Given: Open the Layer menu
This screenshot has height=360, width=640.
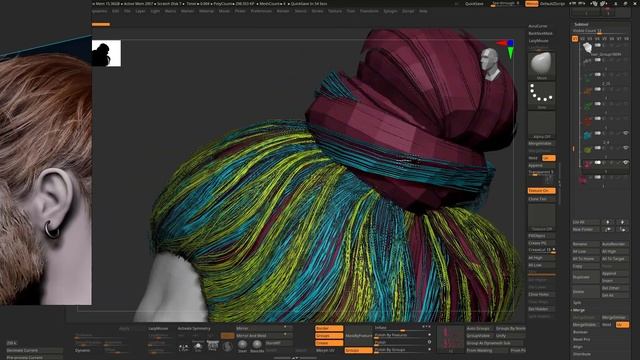Looking at the screenshot, I should coord(140,11).
